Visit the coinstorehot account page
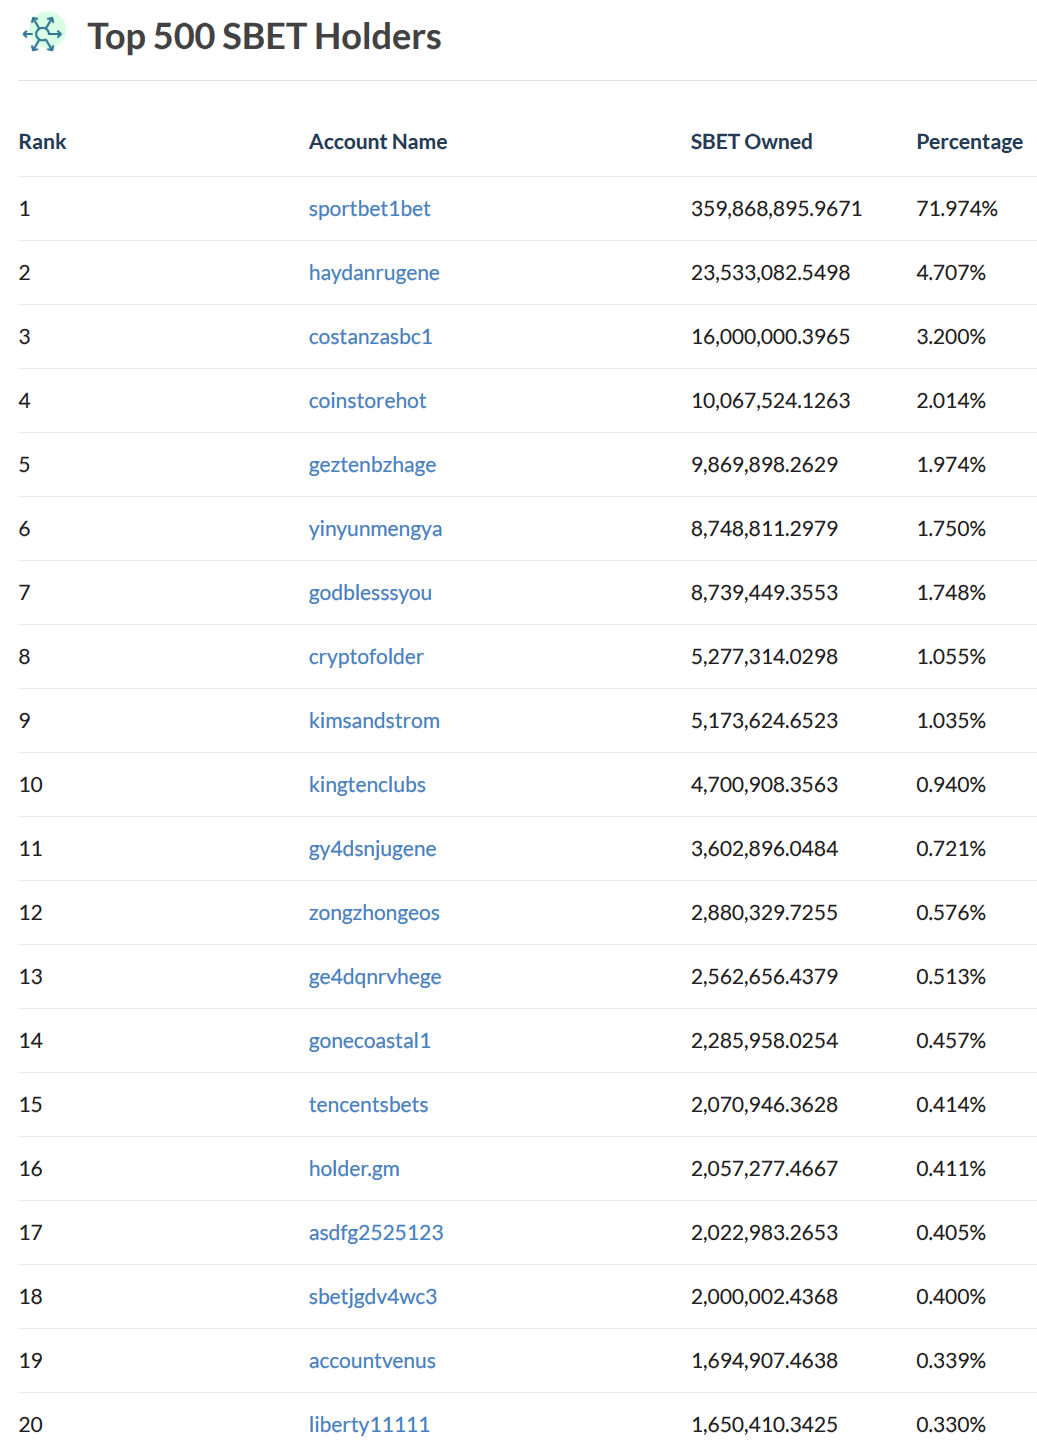Viewport: 1037px width, 1453px height. click(x=367, y=401)
